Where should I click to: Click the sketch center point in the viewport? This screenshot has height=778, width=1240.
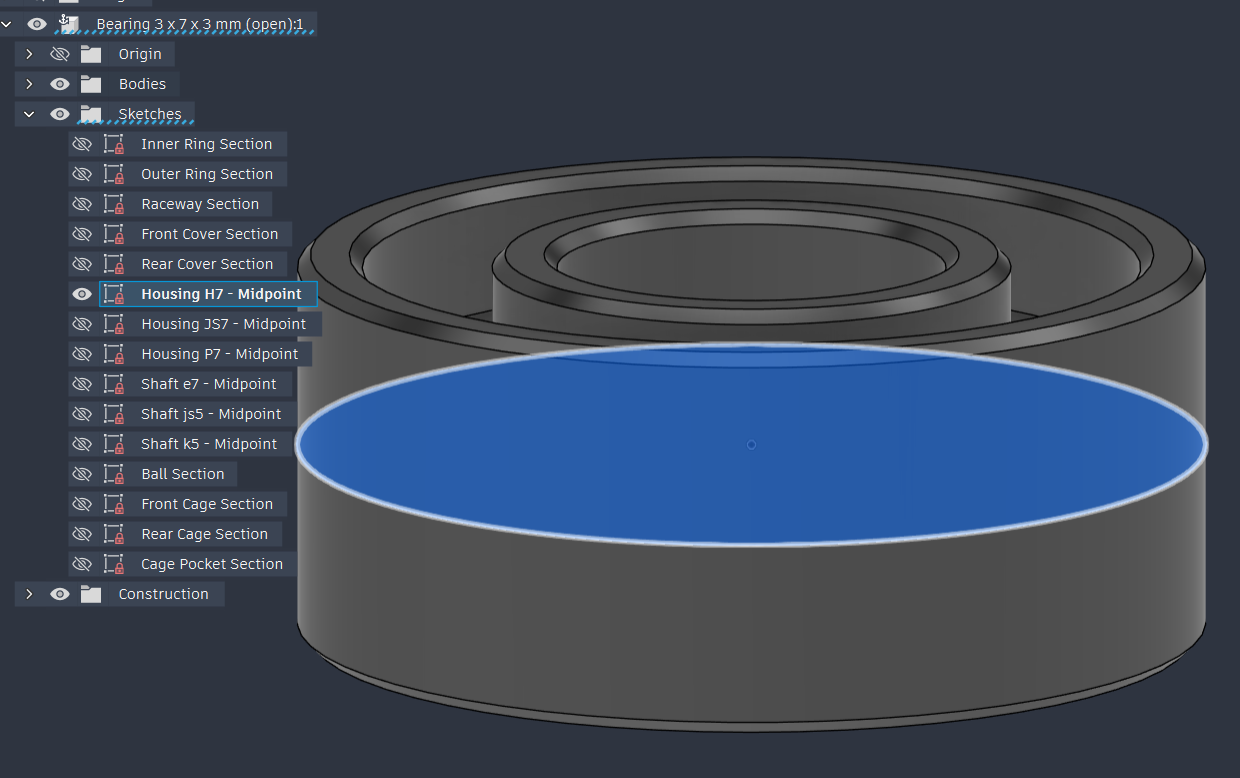click(x=751, y=445)
